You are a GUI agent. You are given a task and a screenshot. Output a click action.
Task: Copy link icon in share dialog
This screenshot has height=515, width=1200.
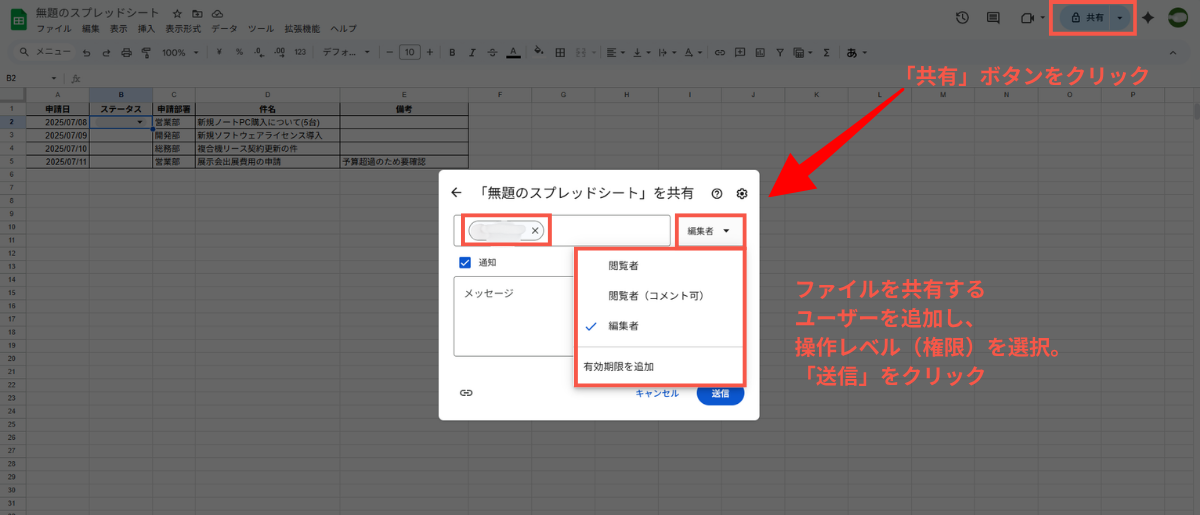pyautogui.click(x=466, y=393)
